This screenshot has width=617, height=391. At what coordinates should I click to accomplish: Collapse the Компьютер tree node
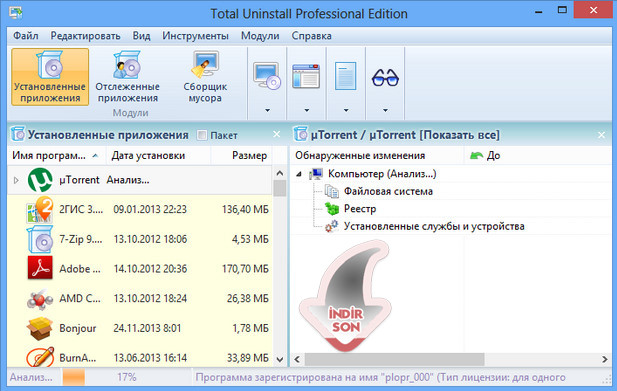(299, 174)
